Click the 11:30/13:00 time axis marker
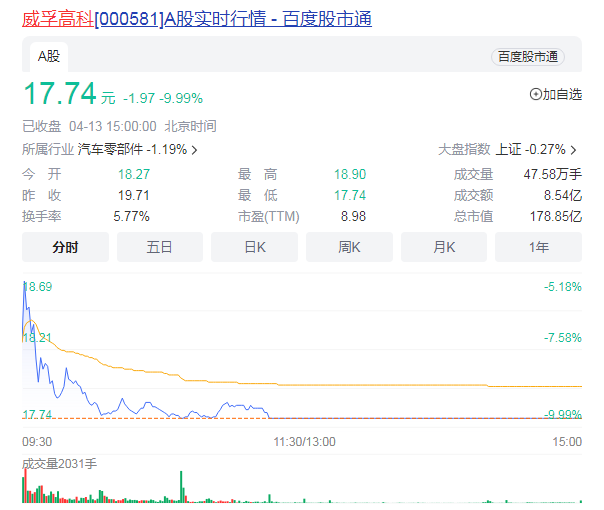604x510 pixels. coord(304,441)
